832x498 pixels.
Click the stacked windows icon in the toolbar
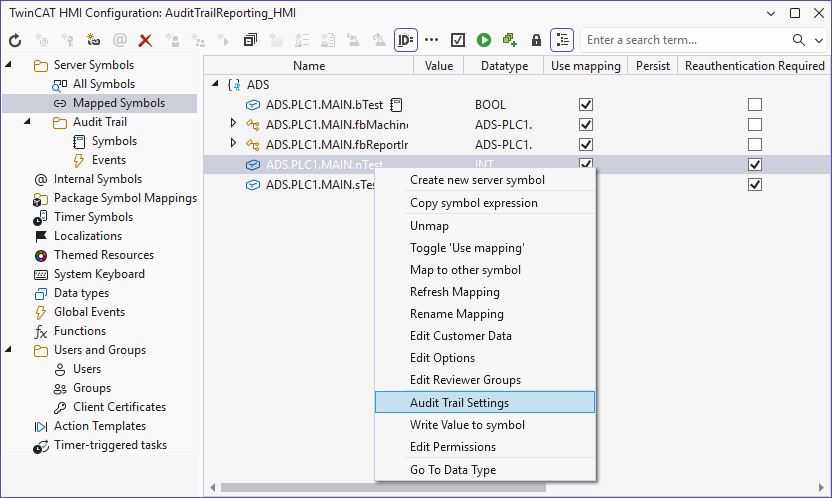(250, 40)
